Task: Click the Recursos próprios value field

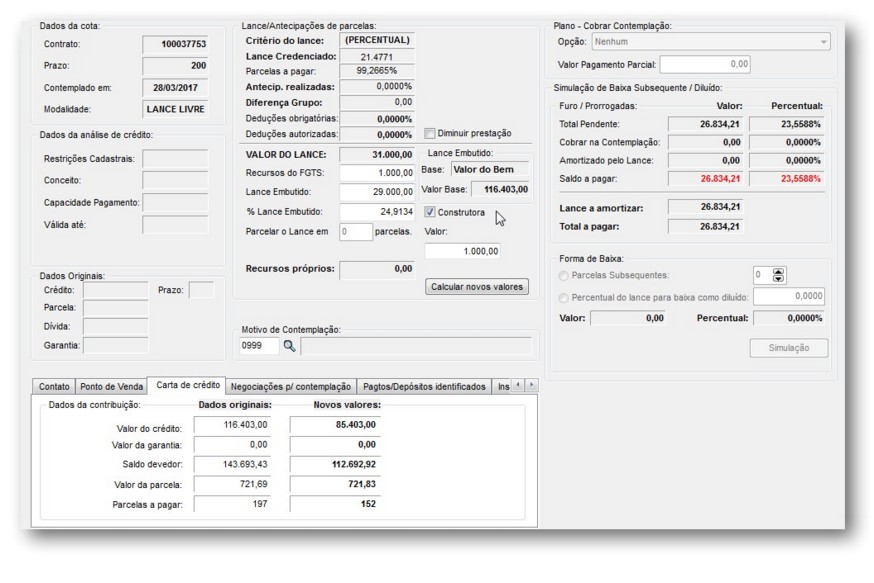Action: [x=377, y=270]
